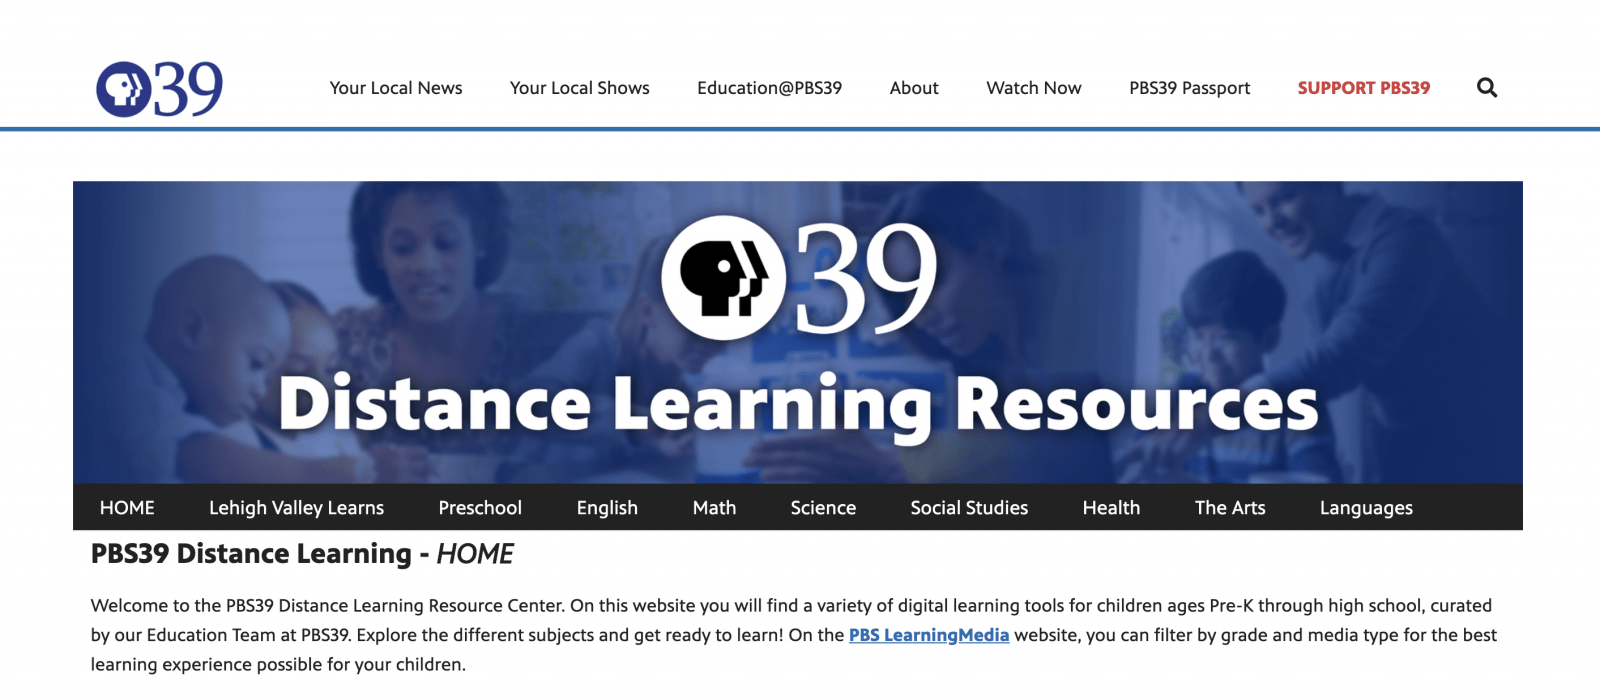The image size is (1600, 700).
Task: Click SUPPORT PBS39 link
Action: [1364, 88]
